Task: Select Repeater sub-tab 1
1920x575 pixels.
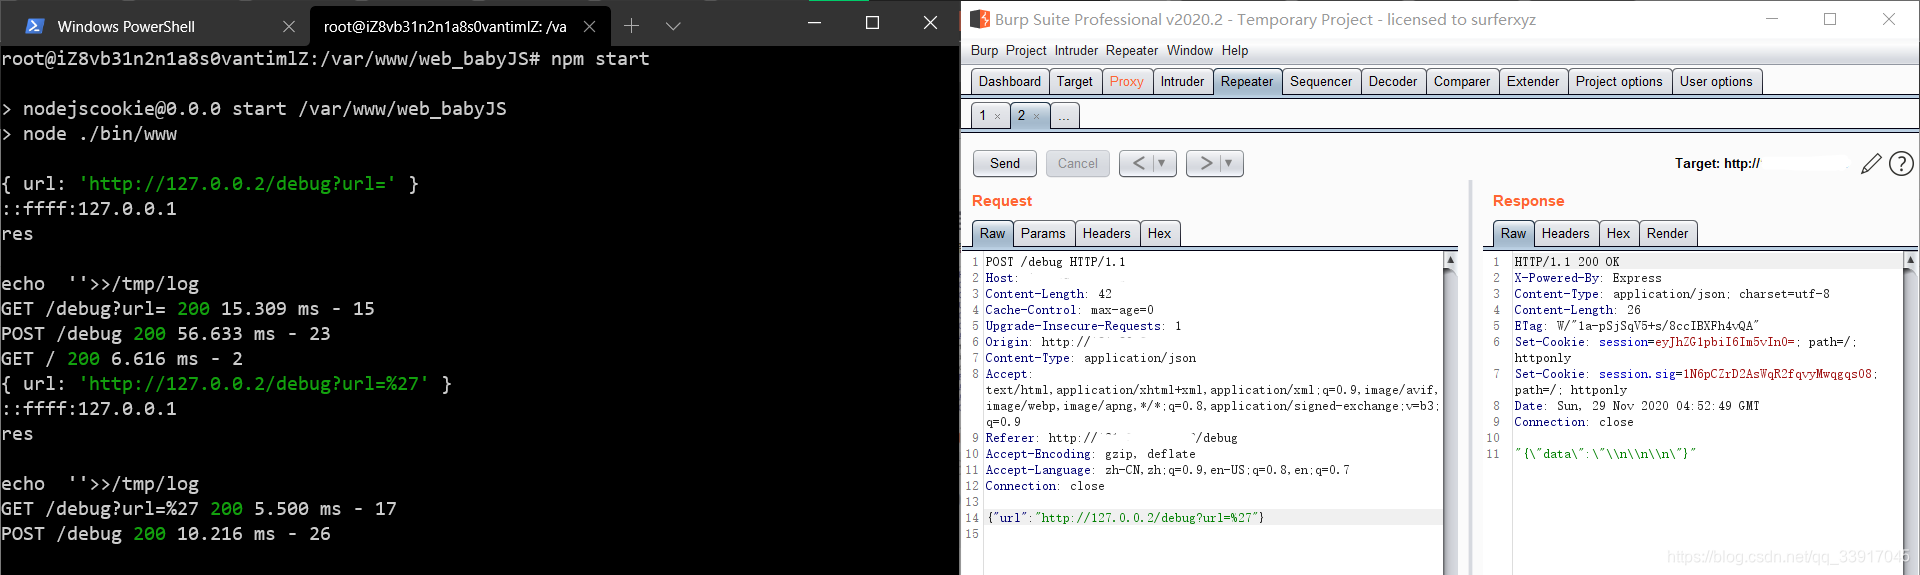Action: [x=984, y=115]
